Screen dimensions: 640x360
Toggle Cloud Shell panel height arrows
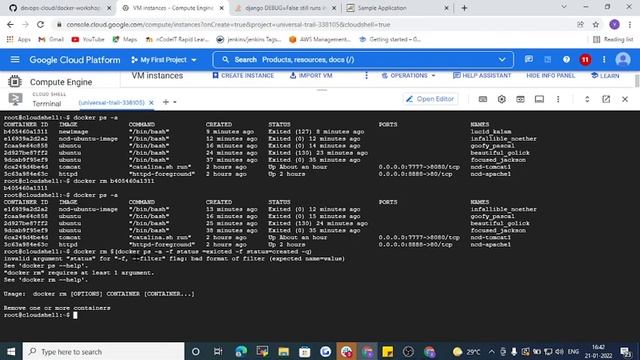[587, 99]
